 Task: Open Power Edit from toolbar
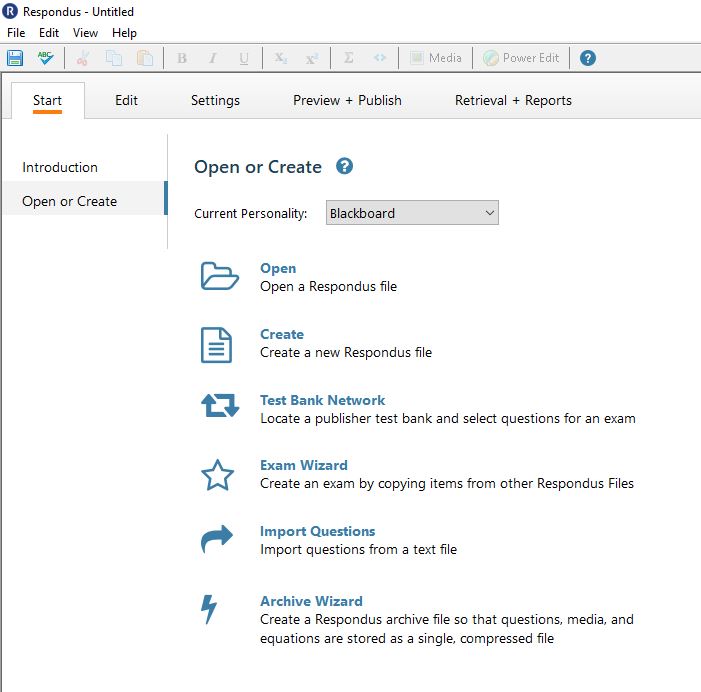(521, 58)
